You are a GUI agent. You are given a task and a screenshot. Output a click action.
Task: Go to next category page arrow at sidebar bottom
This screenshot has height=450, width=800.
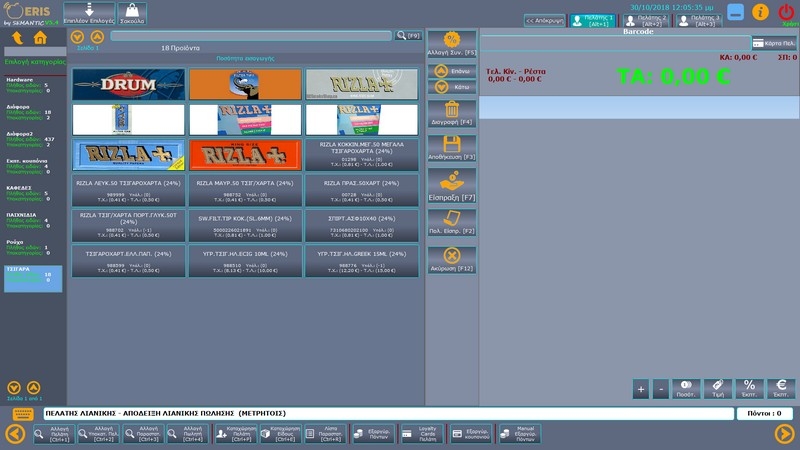14,388
